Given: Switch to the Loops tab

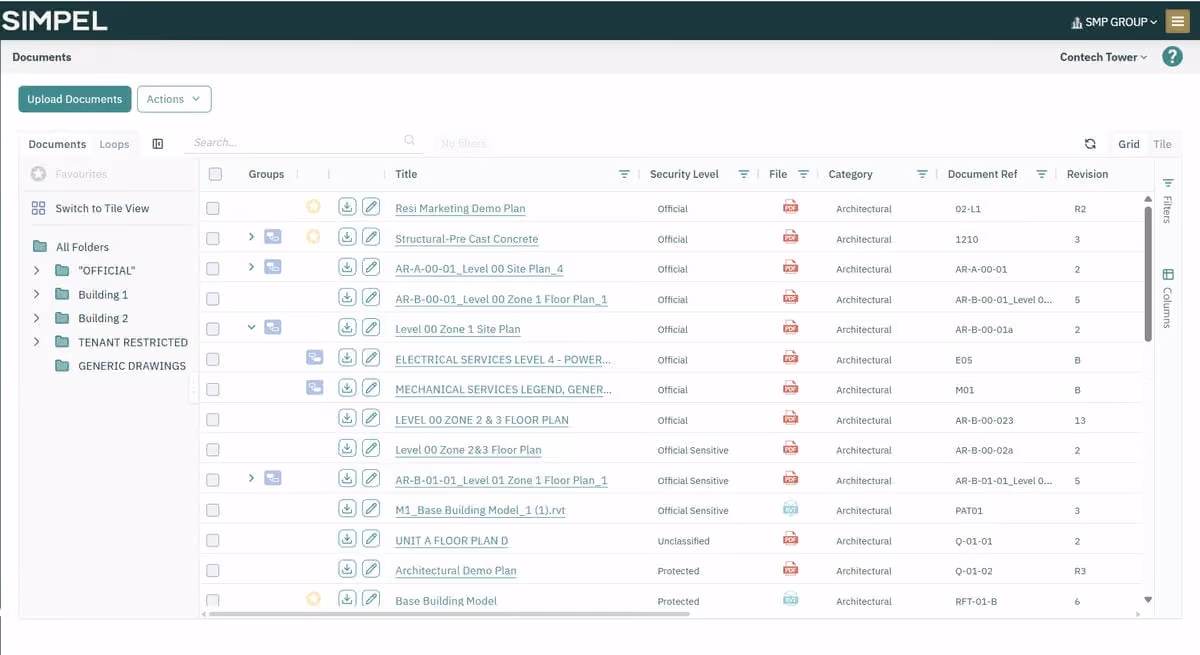Looking at the screenshot, I should click(114, 144).
